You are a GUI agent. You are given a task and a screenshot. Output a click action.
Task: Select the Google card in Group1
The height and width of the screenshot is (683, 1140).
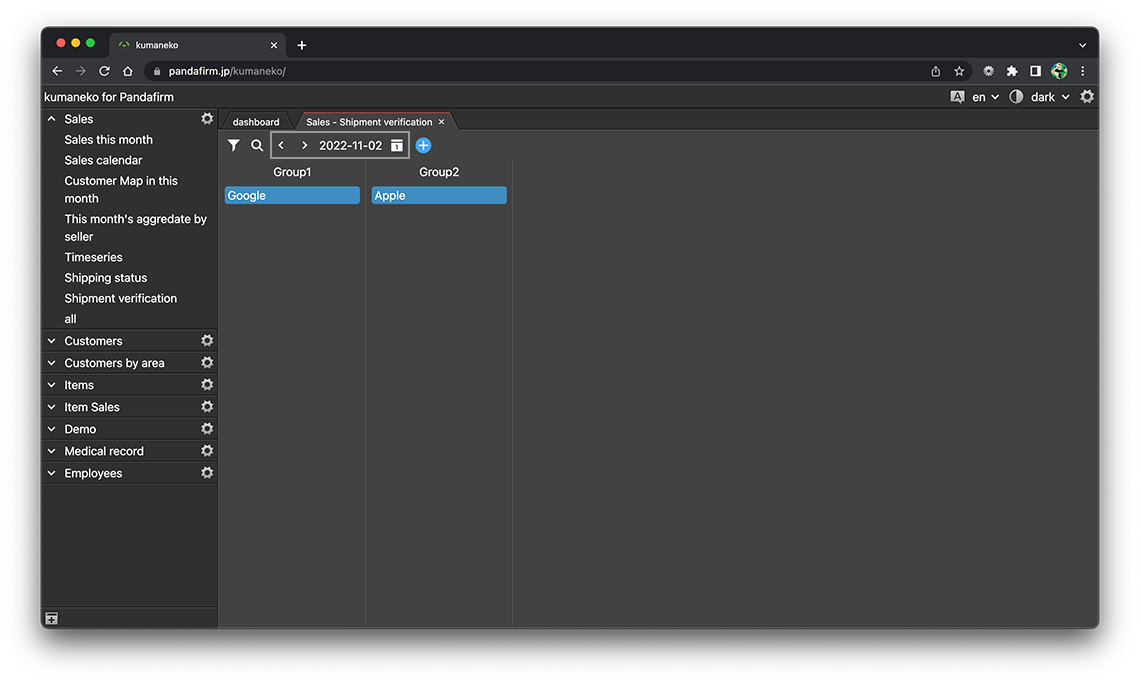click(x=292, y=196)
